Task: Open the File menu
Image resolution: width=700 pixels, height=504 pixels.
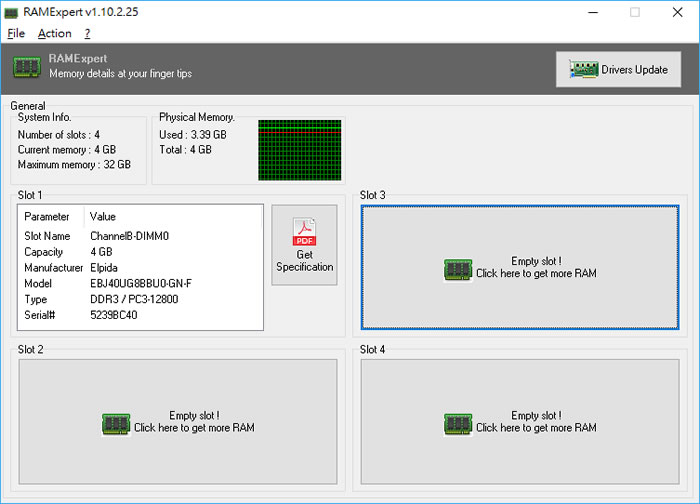Action: pyautogui.click(x=16, y=33)
